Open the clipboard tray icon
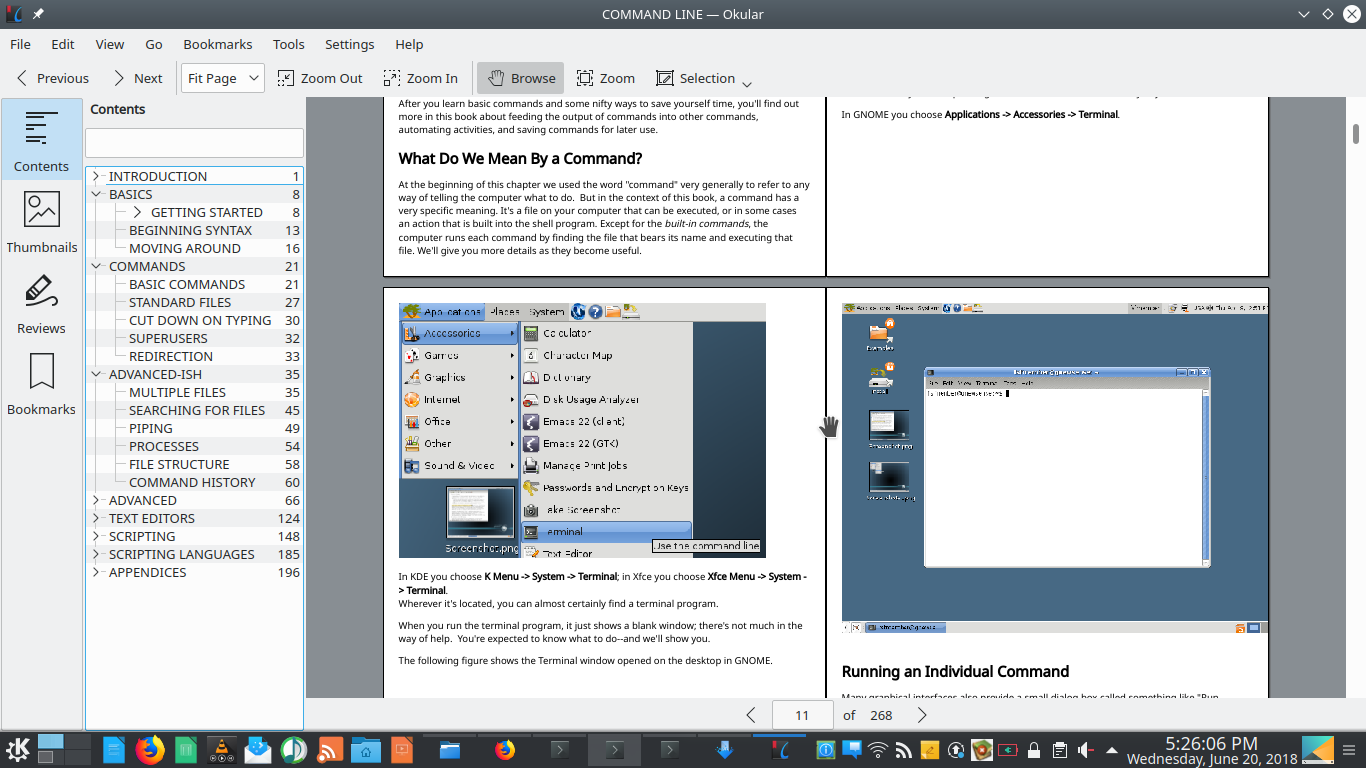The height and width of the screenshot is (768, 1366). [x=1060, y=749]
